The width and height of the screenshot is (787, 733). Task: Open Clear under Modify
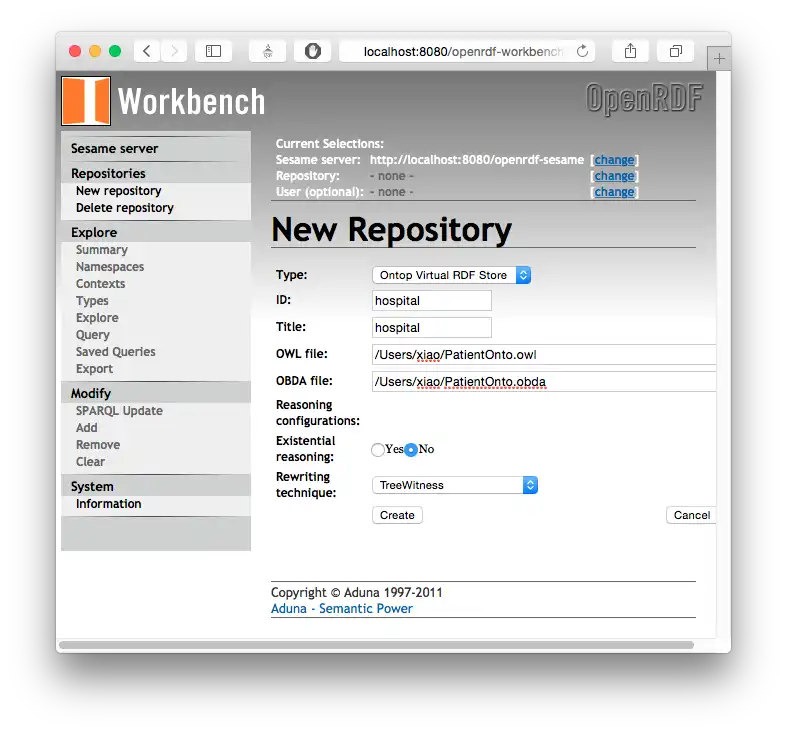click(90, 462)
